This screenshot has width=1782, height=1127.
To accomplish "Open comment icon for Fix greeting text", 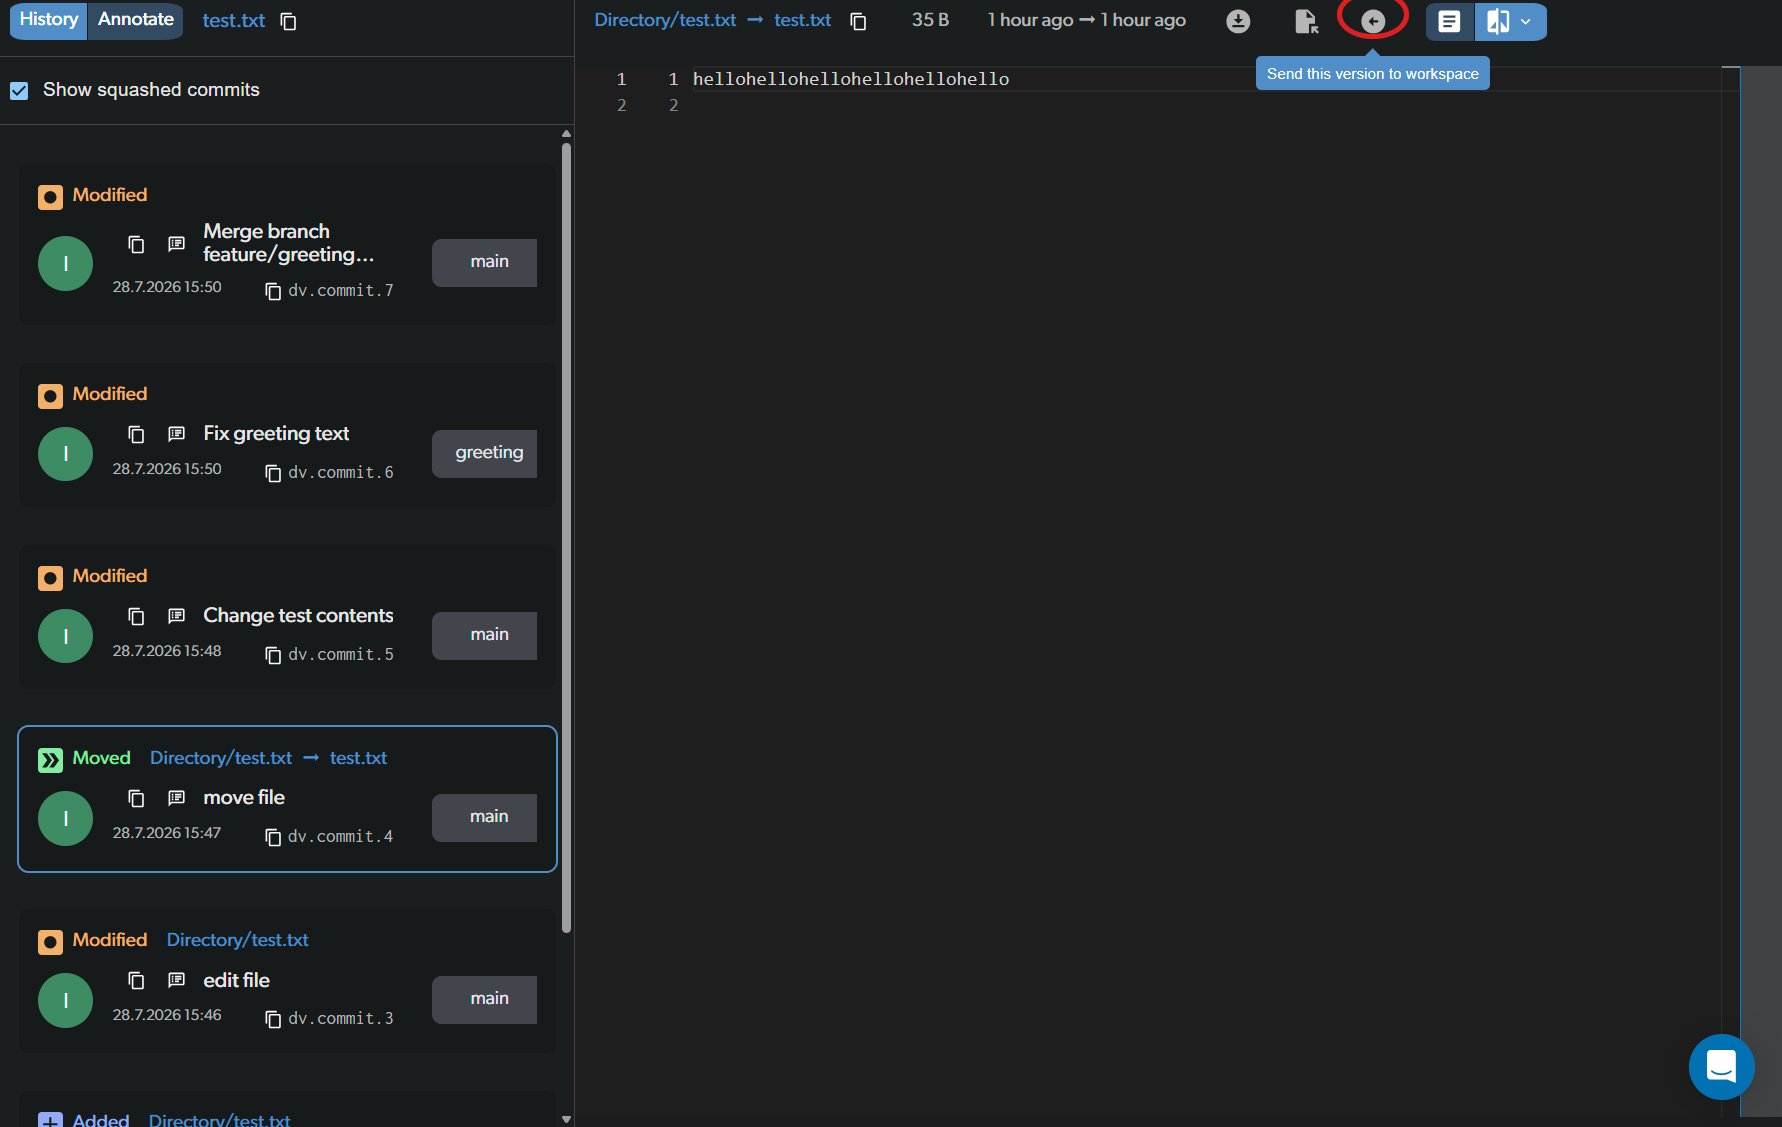I will 176,434.
